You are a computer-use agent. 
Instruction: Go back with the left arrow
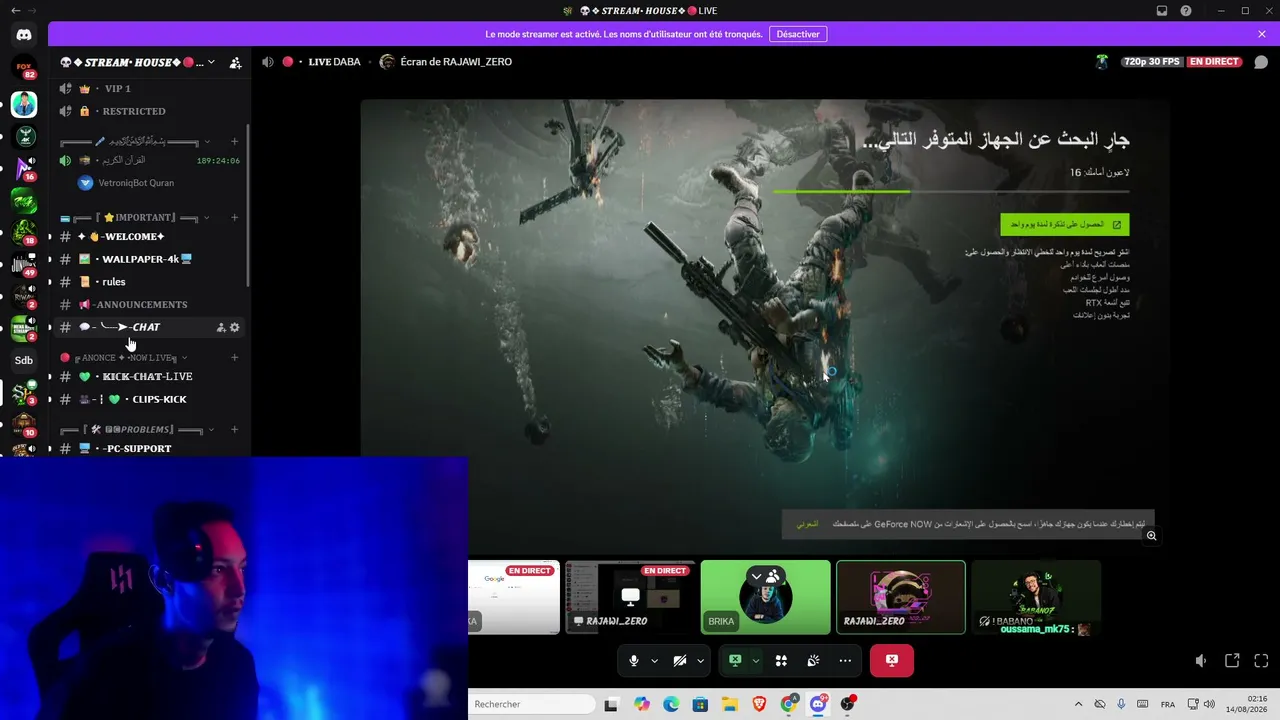15,10
